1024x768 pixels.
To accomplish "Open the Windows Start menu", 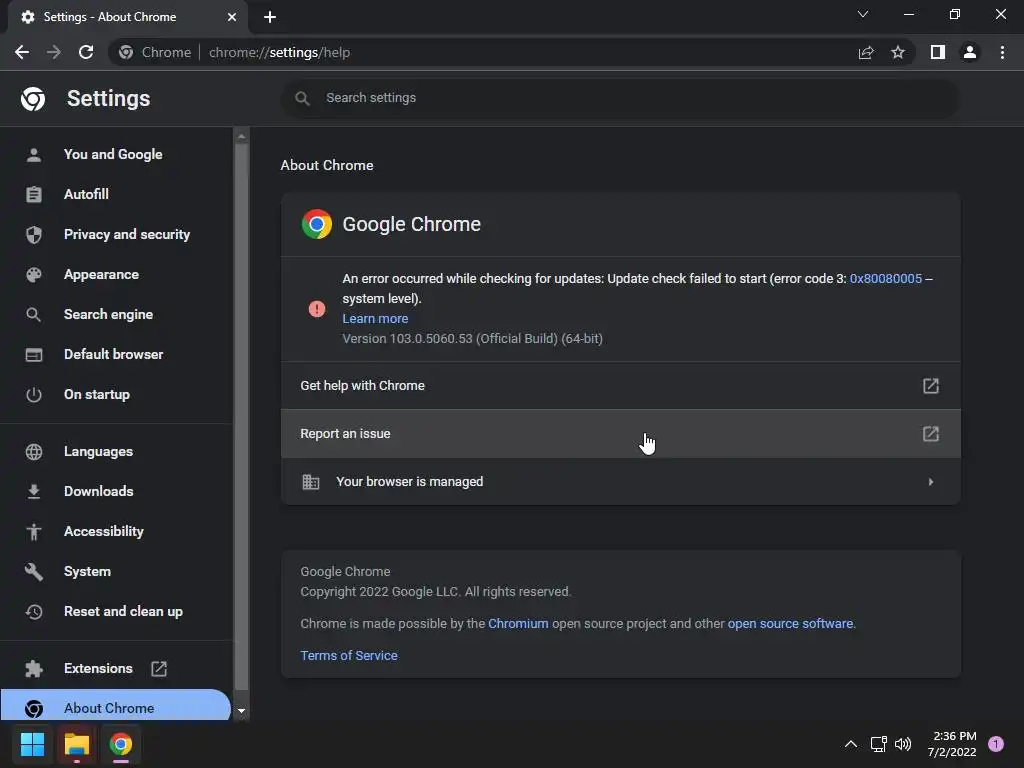I will pyautogui.click(x=32, y=744).
